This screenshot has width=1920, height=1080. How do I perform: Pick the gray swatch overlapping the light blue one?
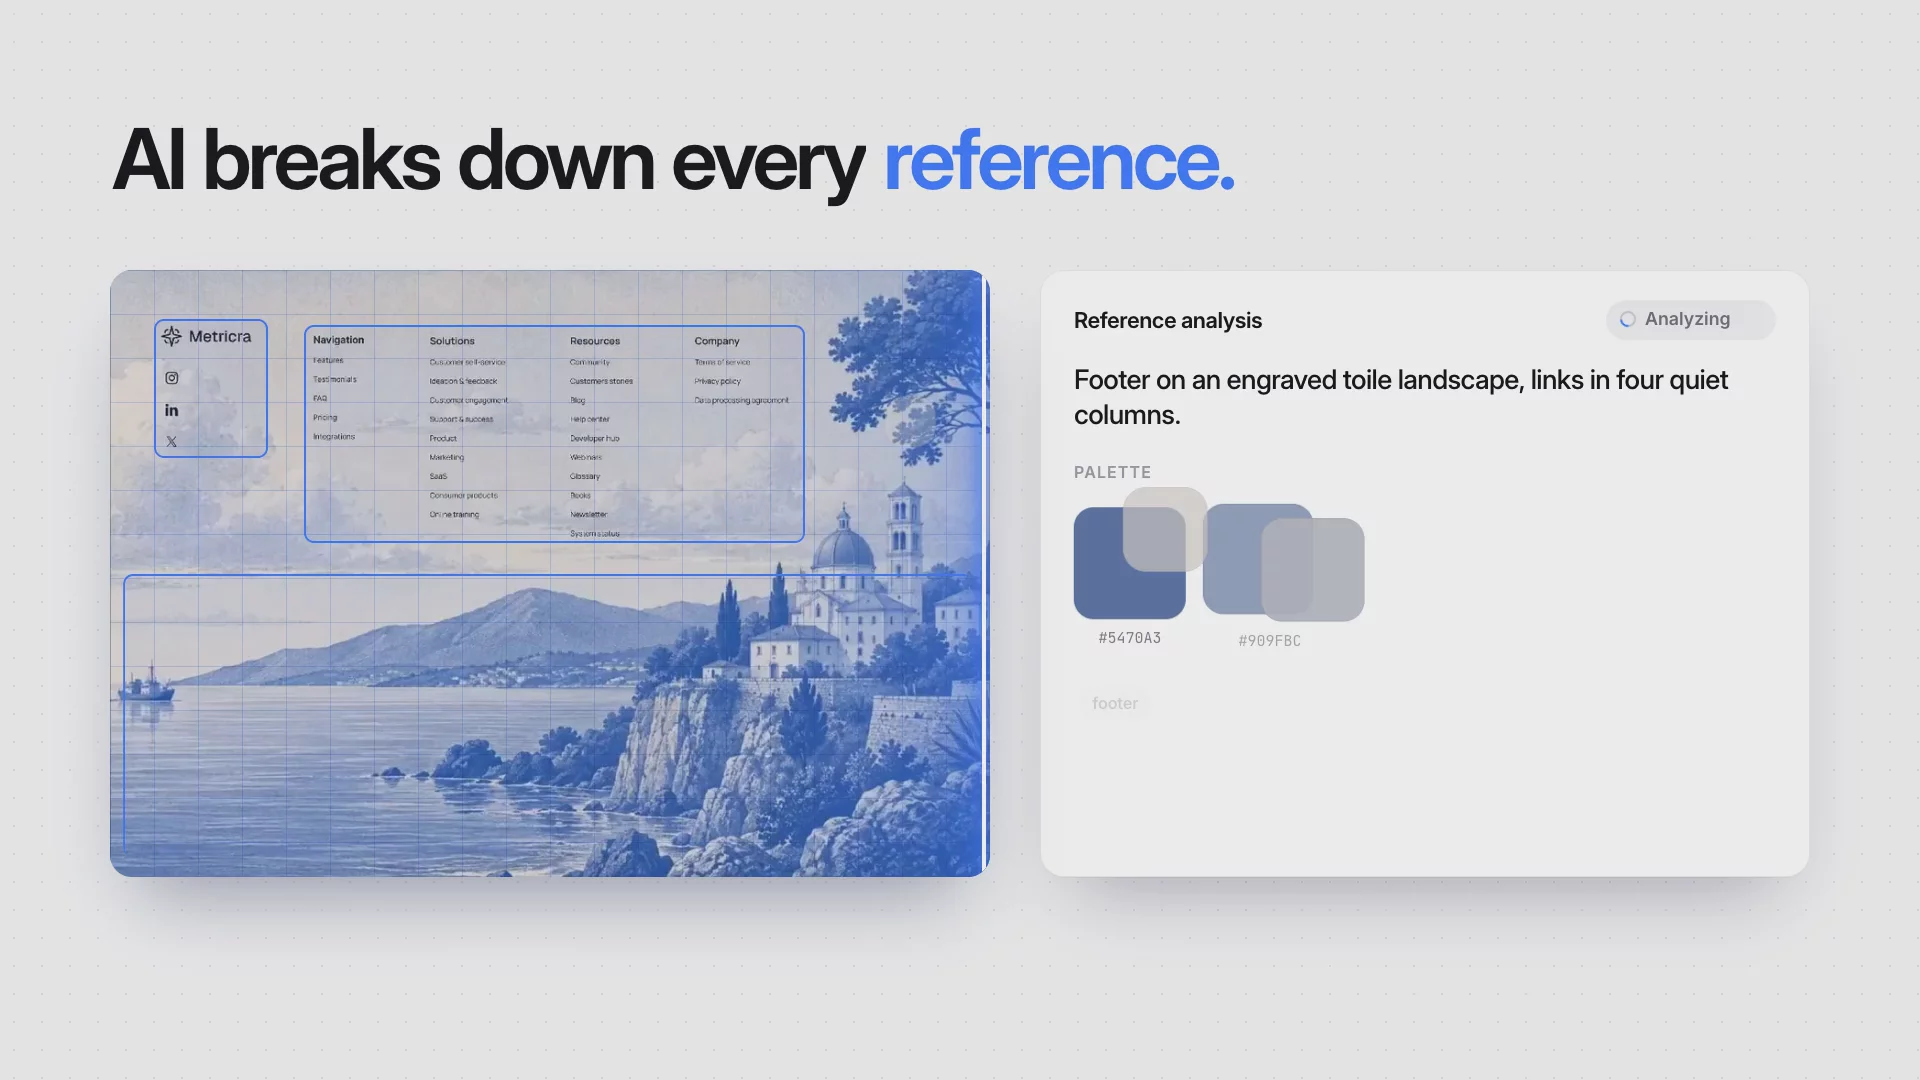click(x=1313, y=569)
